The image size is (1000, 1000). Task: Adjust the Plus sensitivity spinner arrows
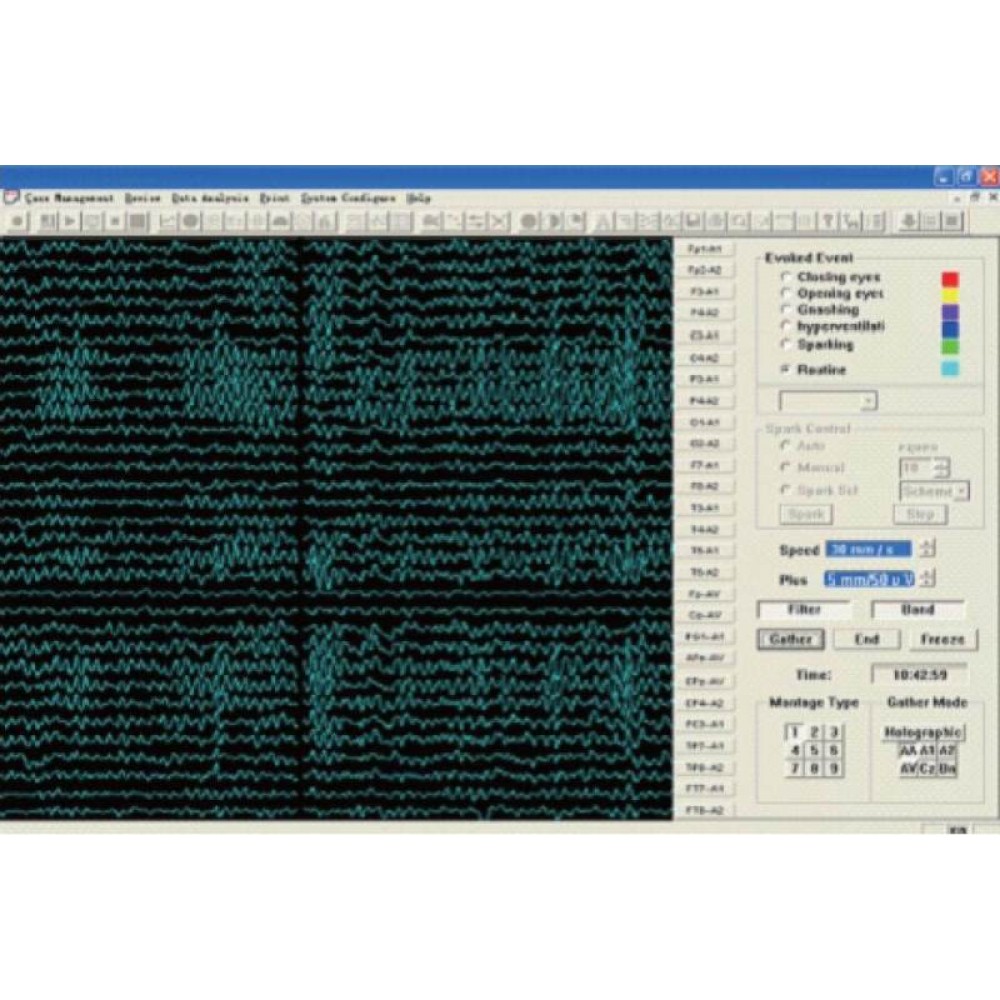coord(928,579)
